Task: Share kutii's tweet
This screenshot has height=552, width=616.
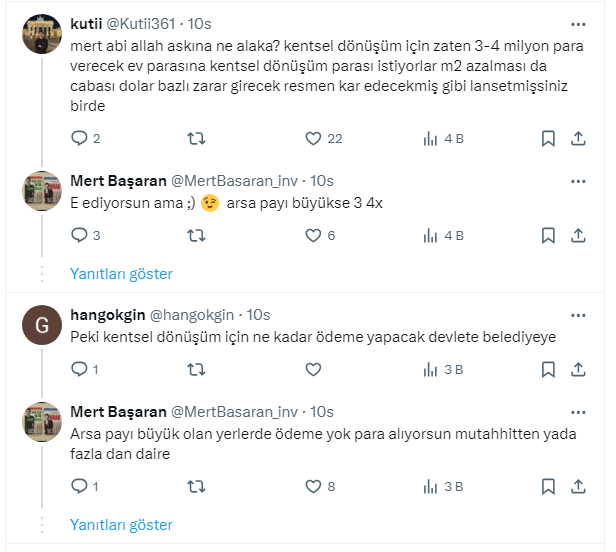Action: pos(578,139)
